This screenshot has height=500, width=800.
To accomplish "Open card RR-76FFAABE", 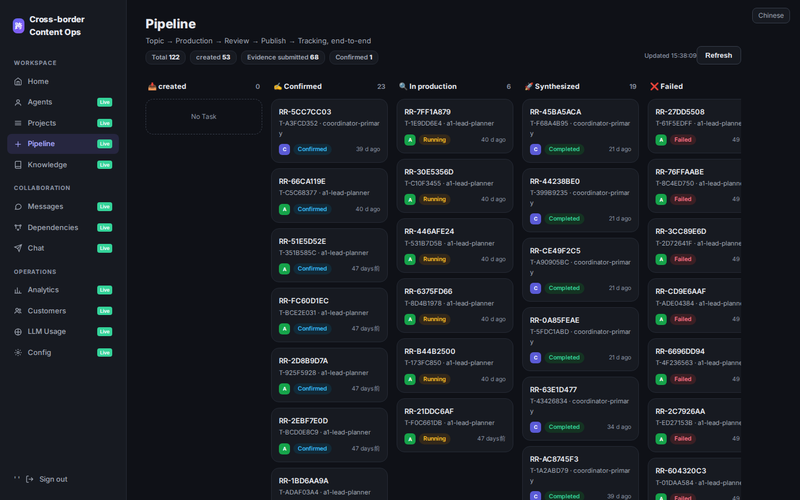I will tap(694, 186).
